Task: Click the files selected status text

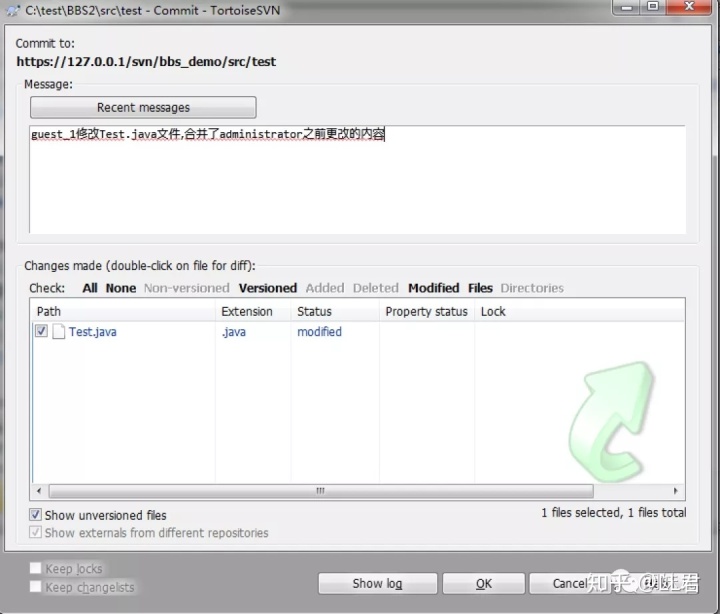Action: point(613,513)
